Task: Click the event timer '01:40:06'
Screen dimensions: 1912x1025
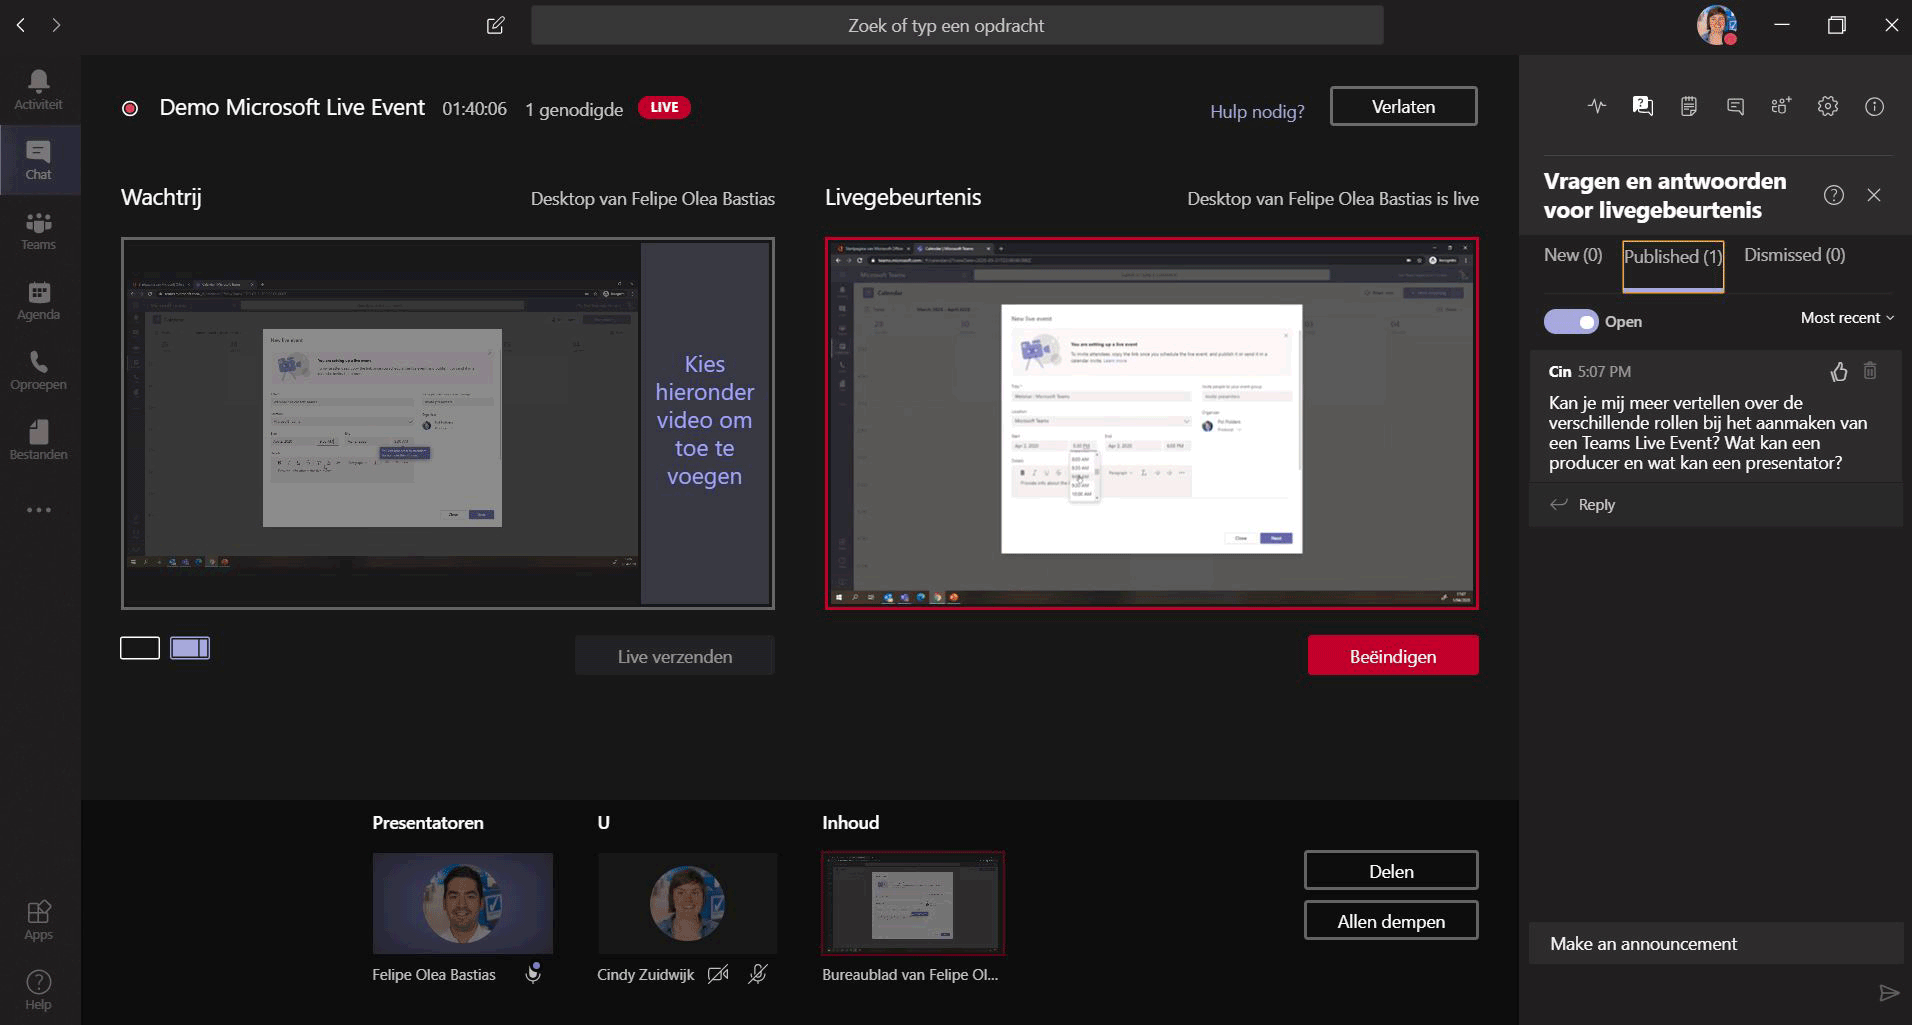Action: click(474, 108)
